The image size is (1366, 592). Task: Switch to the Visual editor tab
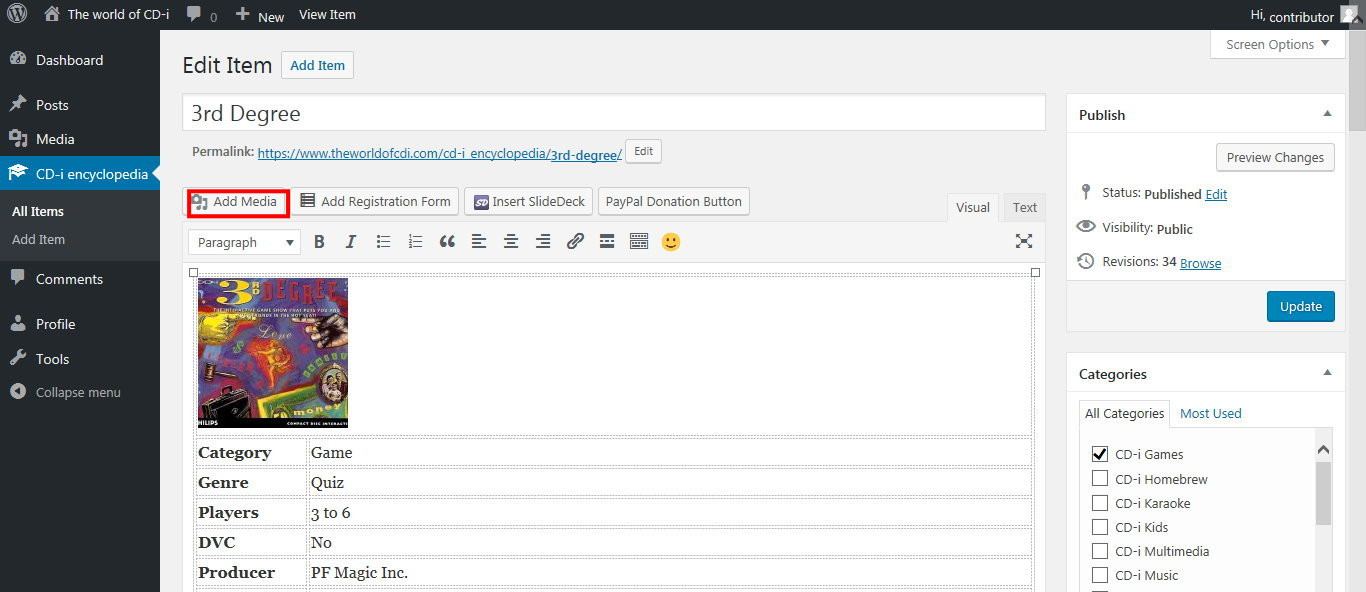click(973, 207)
